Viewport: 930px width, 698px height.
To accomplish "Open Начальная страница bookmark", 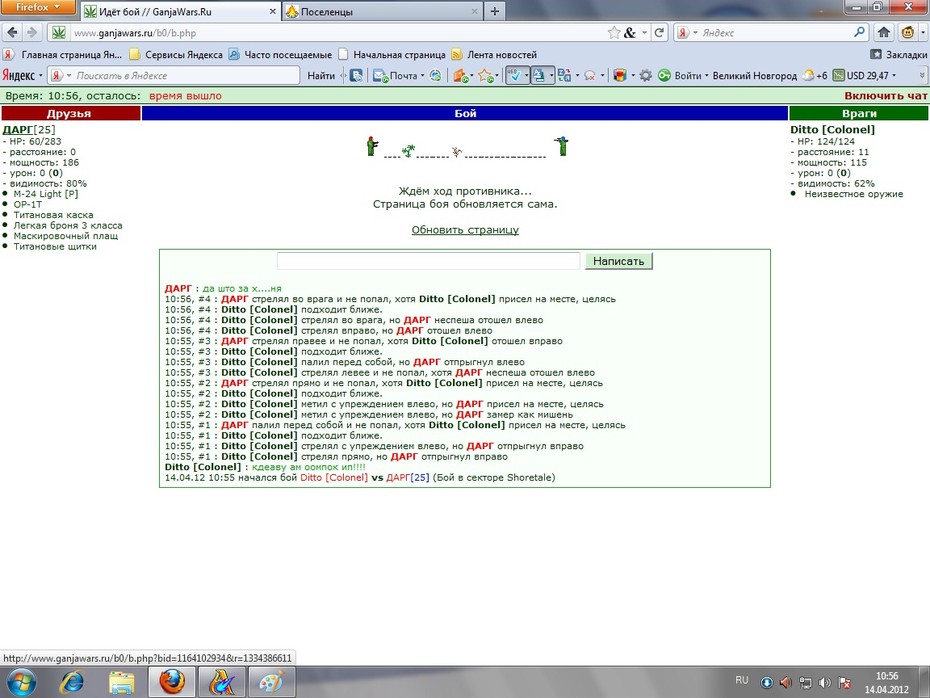I will click(391, 55).
